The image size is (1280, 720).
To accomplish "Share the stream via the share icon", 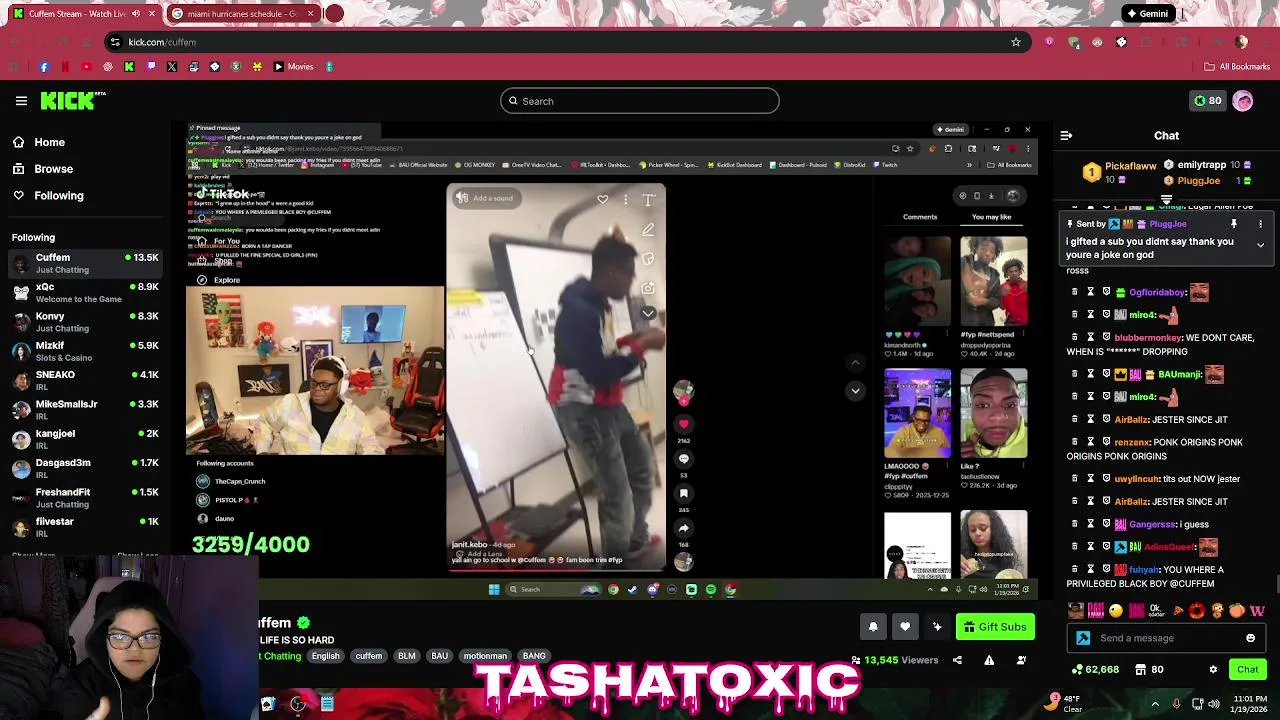I will tap(957, 661).
